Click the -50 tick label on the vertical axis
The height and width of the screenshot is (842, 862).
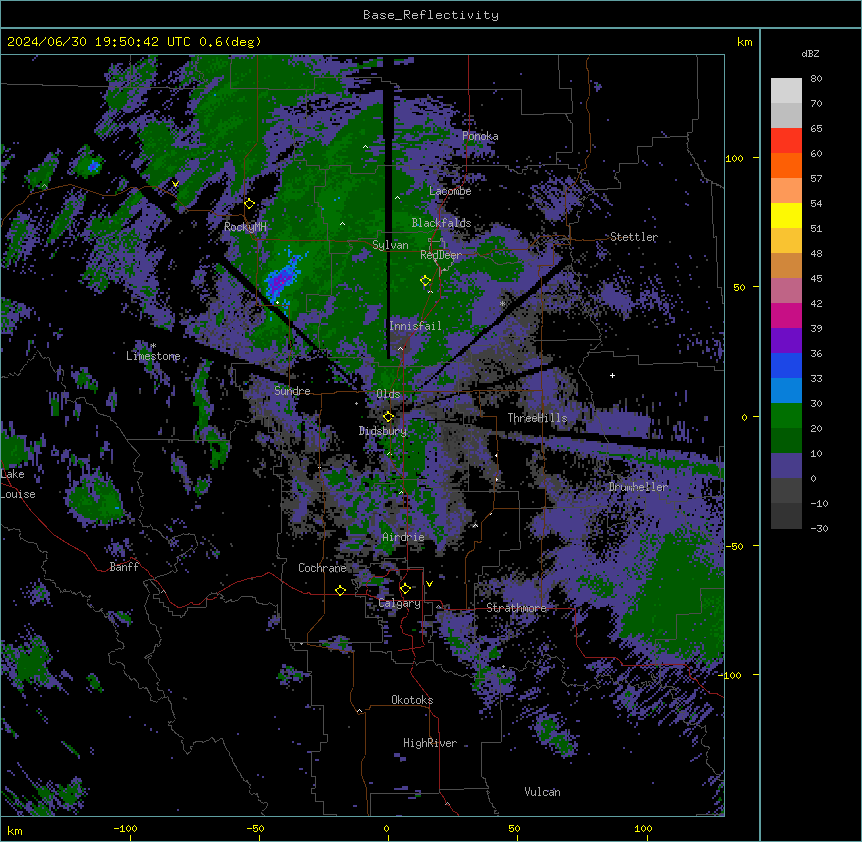tap(734, 546)
